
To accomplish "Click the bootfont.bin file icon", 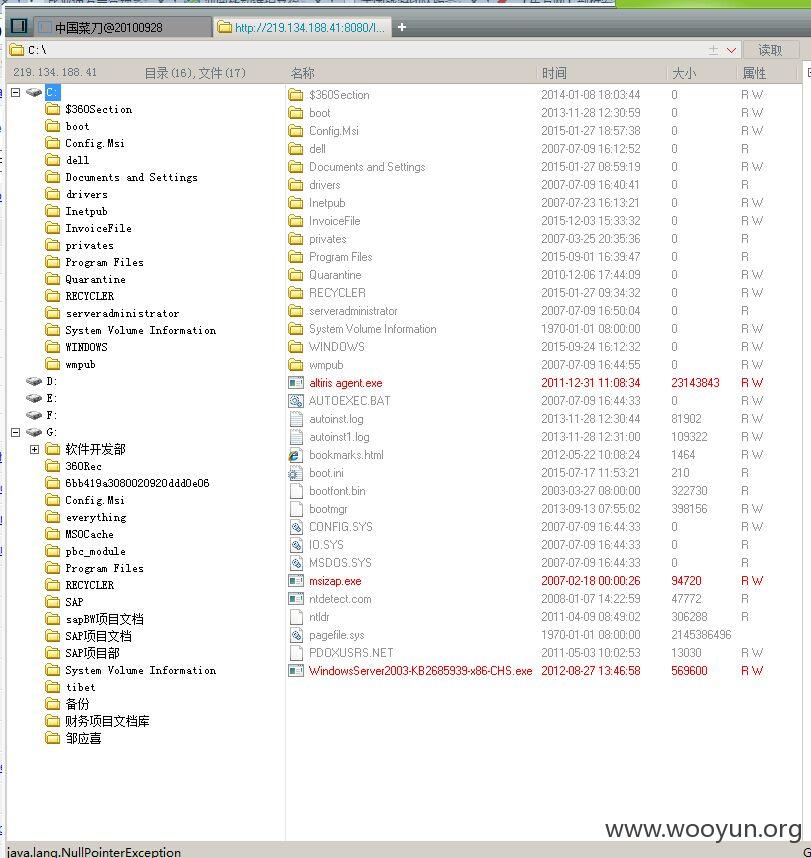I will click(296, 491).
